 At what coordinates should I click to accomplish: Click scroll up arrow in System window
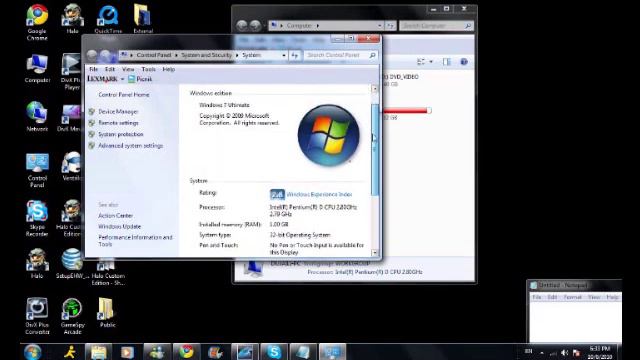[375, 89]
